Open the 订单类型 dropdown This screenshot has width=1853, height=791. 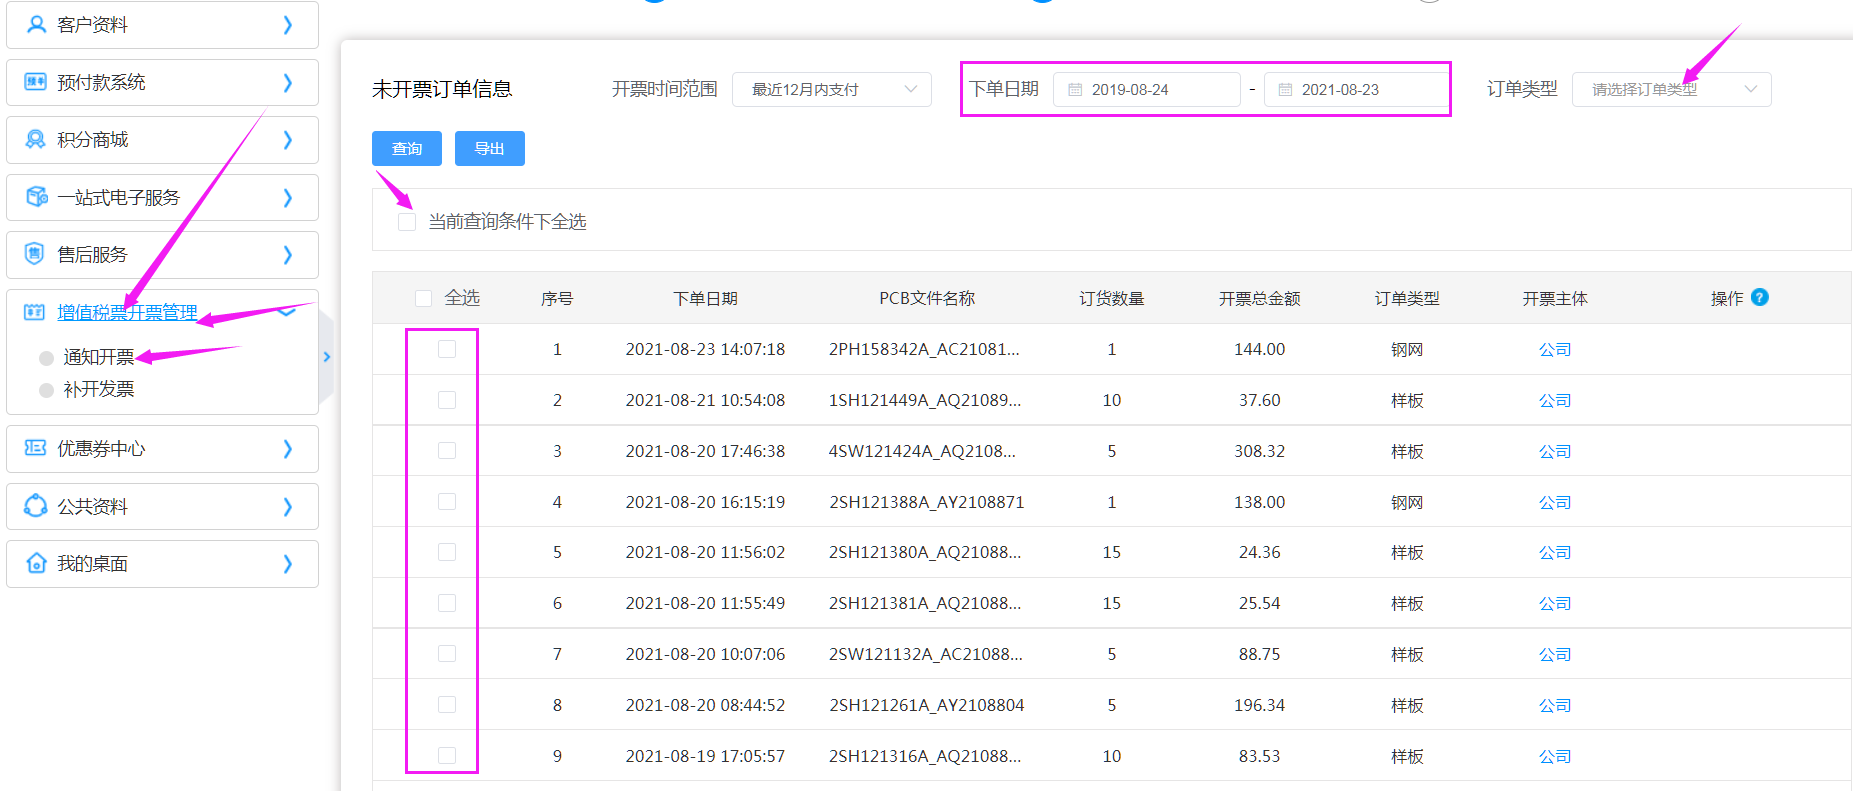[x=1670, y=89]
